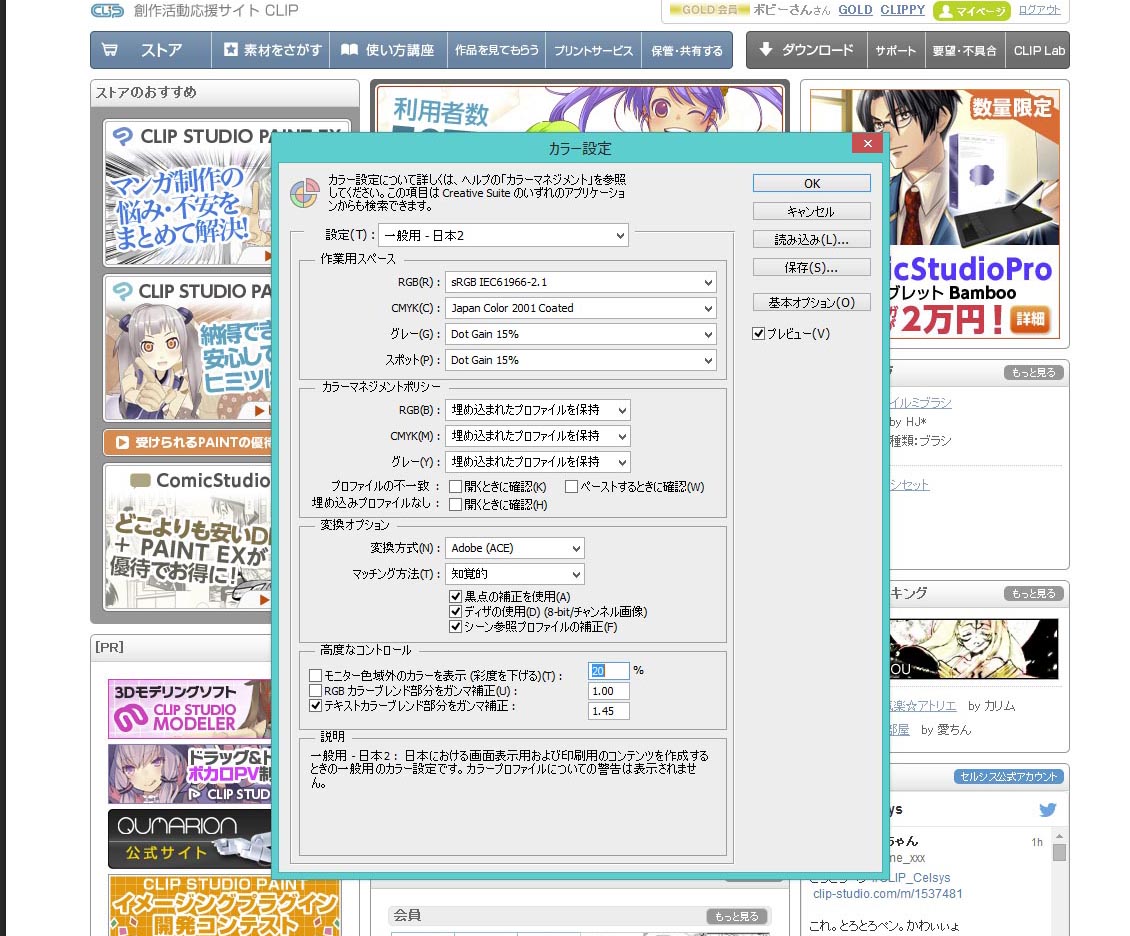Open the マッチング方法(T) 知覚的 dropdown
Image resolution: width=1130 pixels, height=936 pixels.
(x=515, y=574)
